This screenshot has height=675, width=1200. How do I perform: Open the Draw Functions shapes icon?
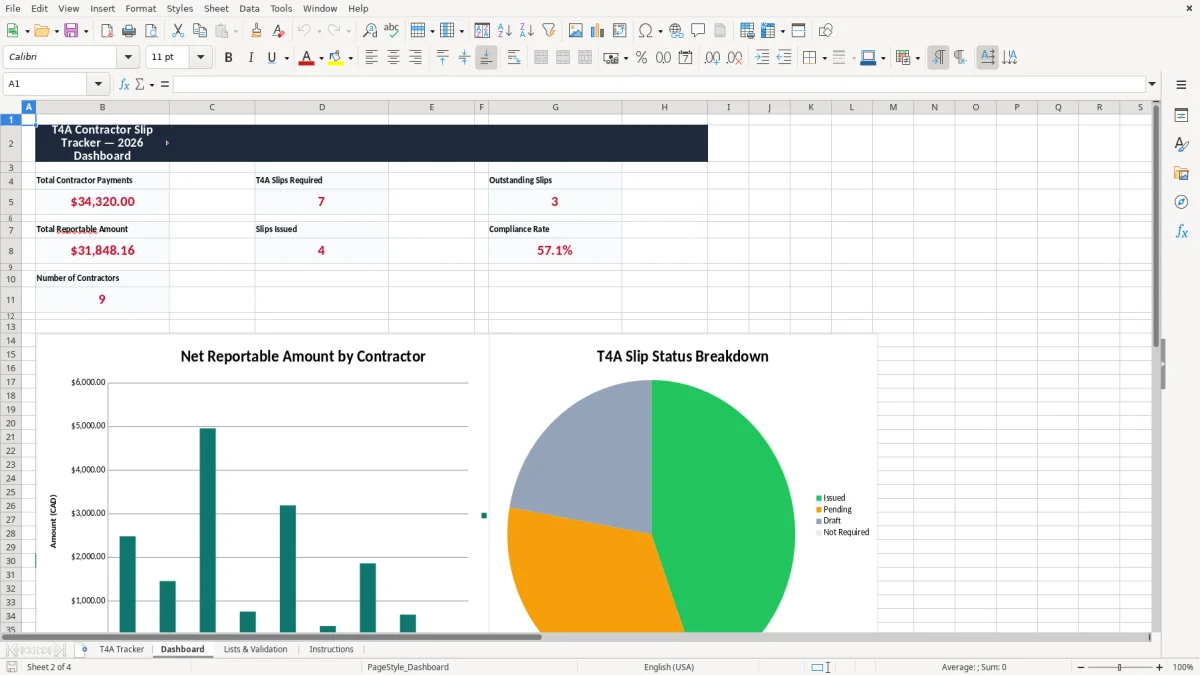point(825,31)
